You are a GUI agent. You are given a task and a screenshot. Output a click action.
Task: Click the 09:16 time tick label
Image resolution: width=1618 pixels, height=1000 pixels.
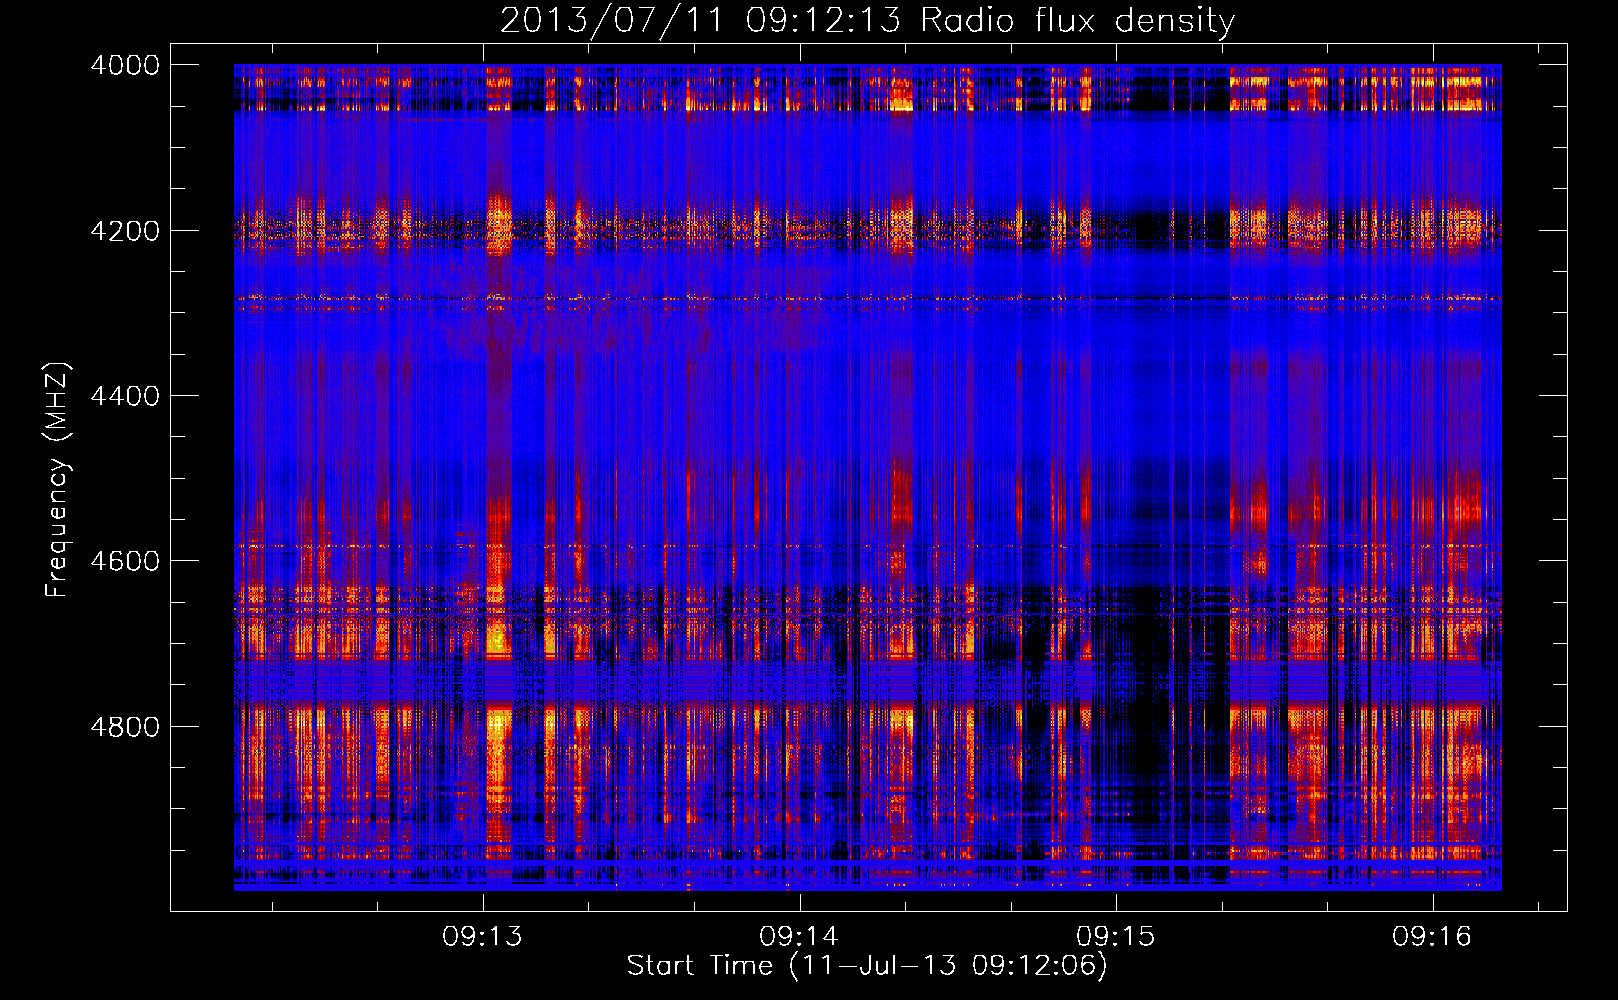tap(1432, 936)
